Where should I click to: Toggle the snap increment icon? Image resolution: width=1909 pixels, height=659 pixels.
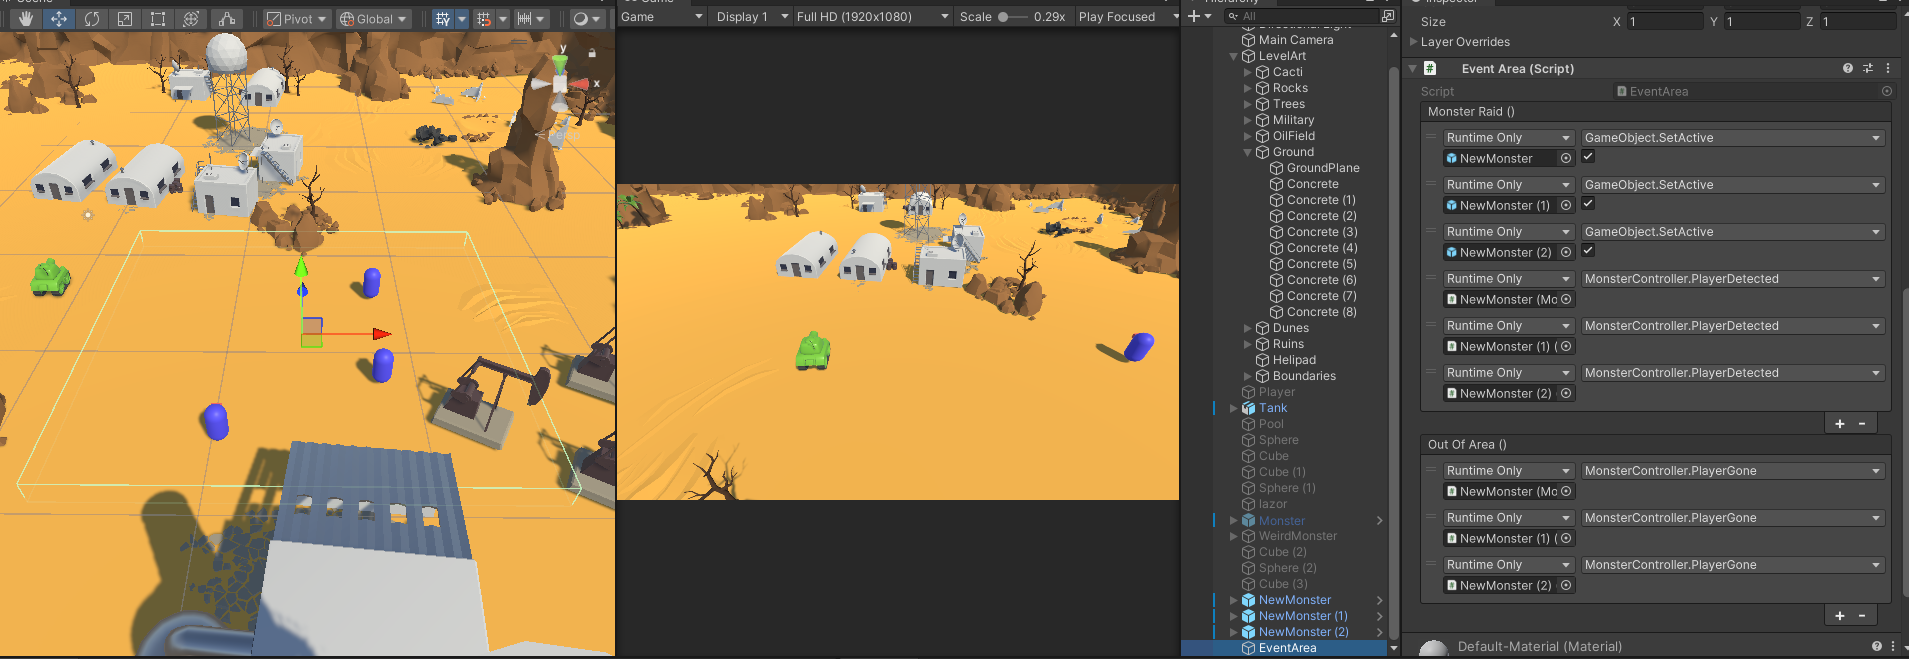484,18
